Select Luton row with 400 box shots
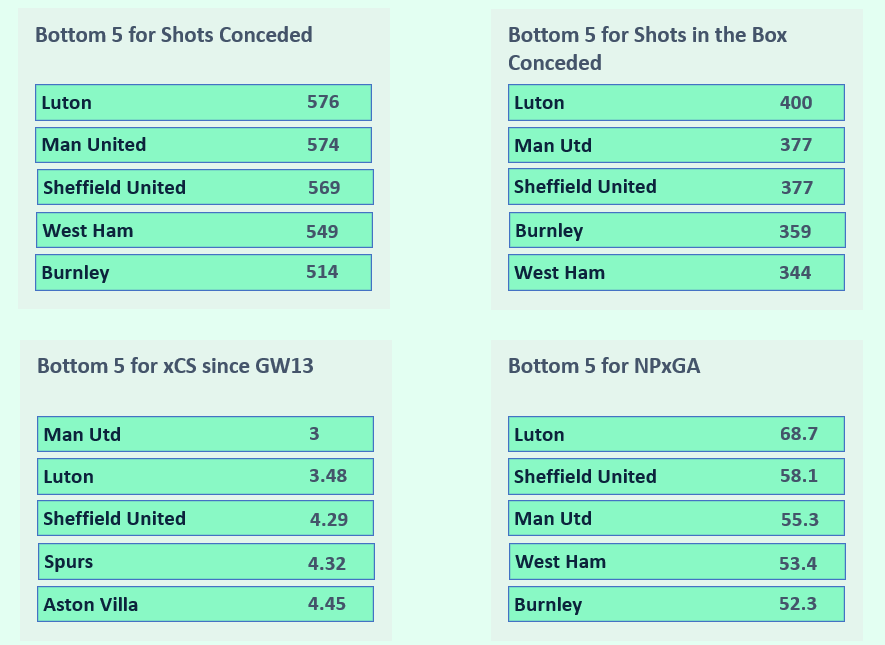This screenshot has height=645, width=885. (676, 102)
